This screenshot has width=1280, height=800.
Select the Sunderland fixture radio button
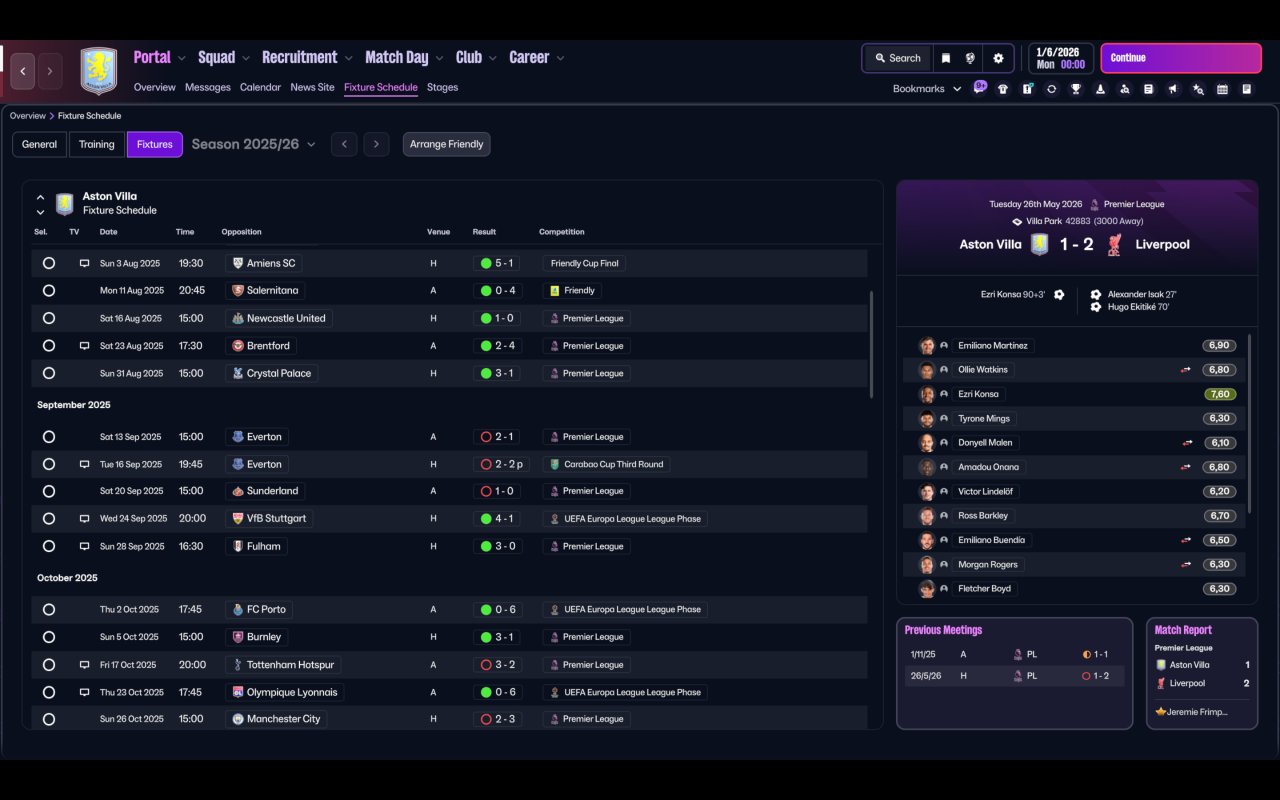pos(49,491)
